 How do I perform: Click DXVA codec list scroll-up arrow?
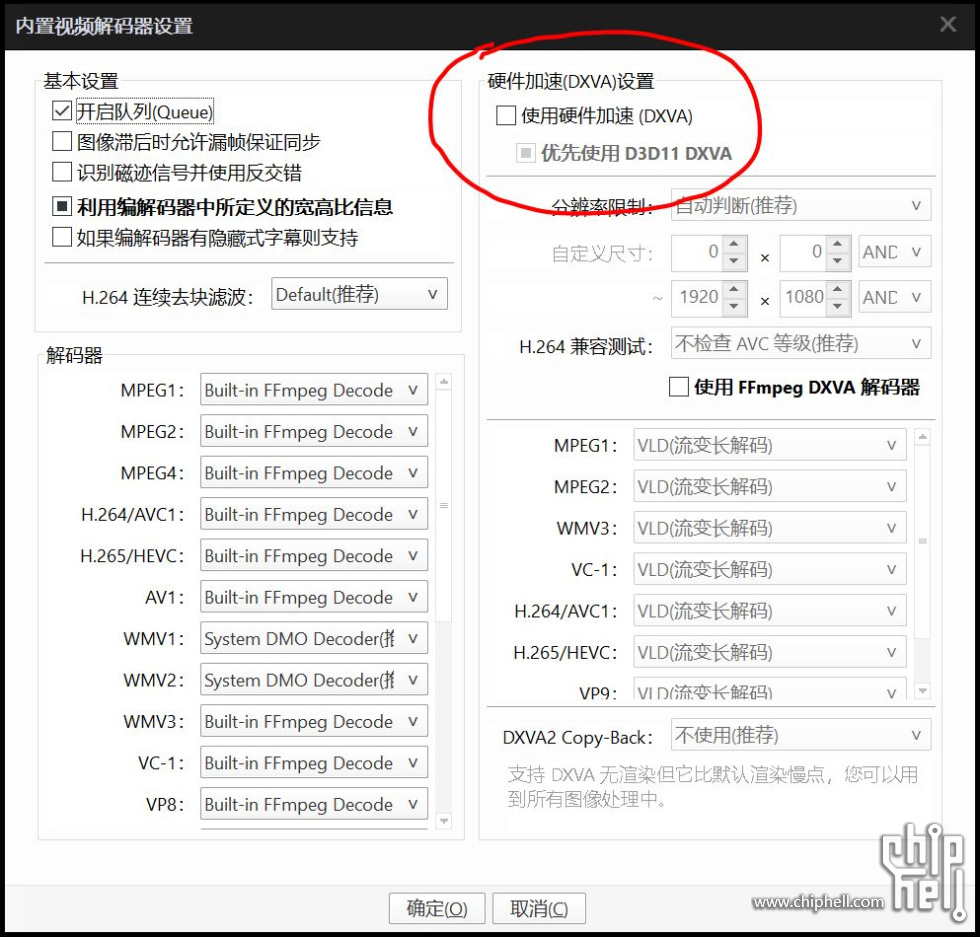pos(922,437)
